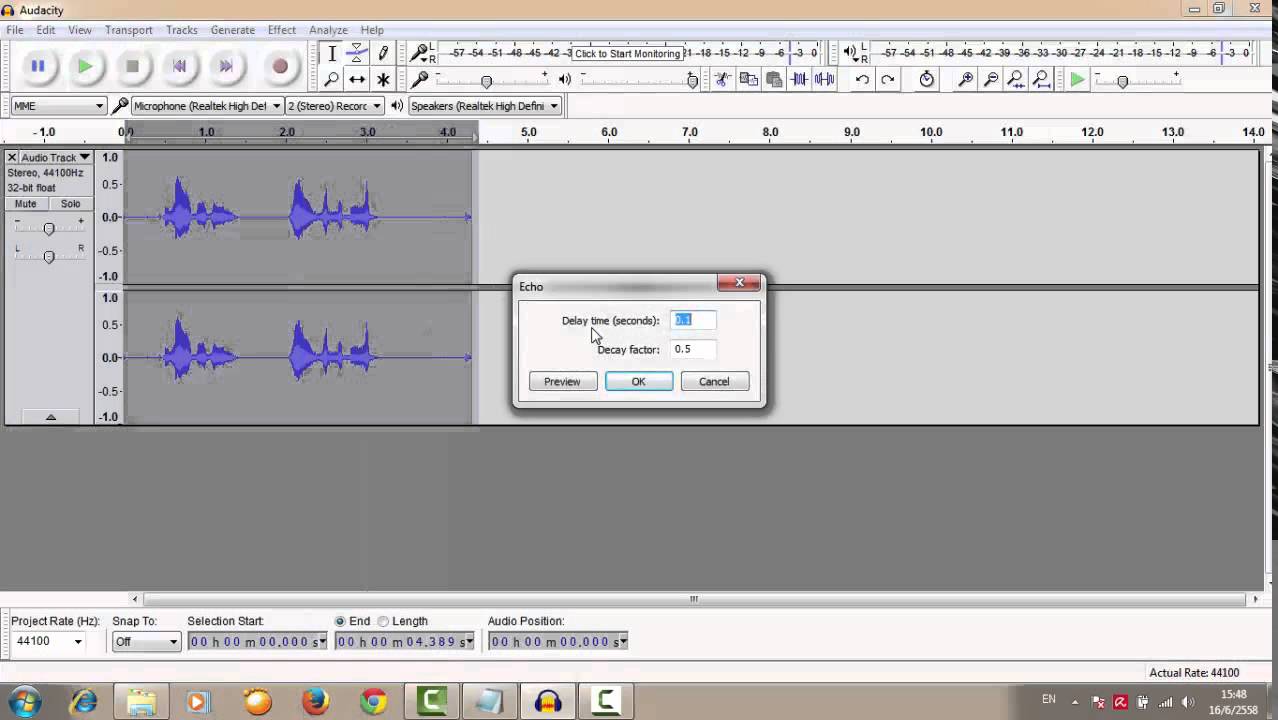Click the Zoom In magnifier icon
The width and height of the screenshot is (1278, 720).
pyautogui.click(x=966, y=80)
